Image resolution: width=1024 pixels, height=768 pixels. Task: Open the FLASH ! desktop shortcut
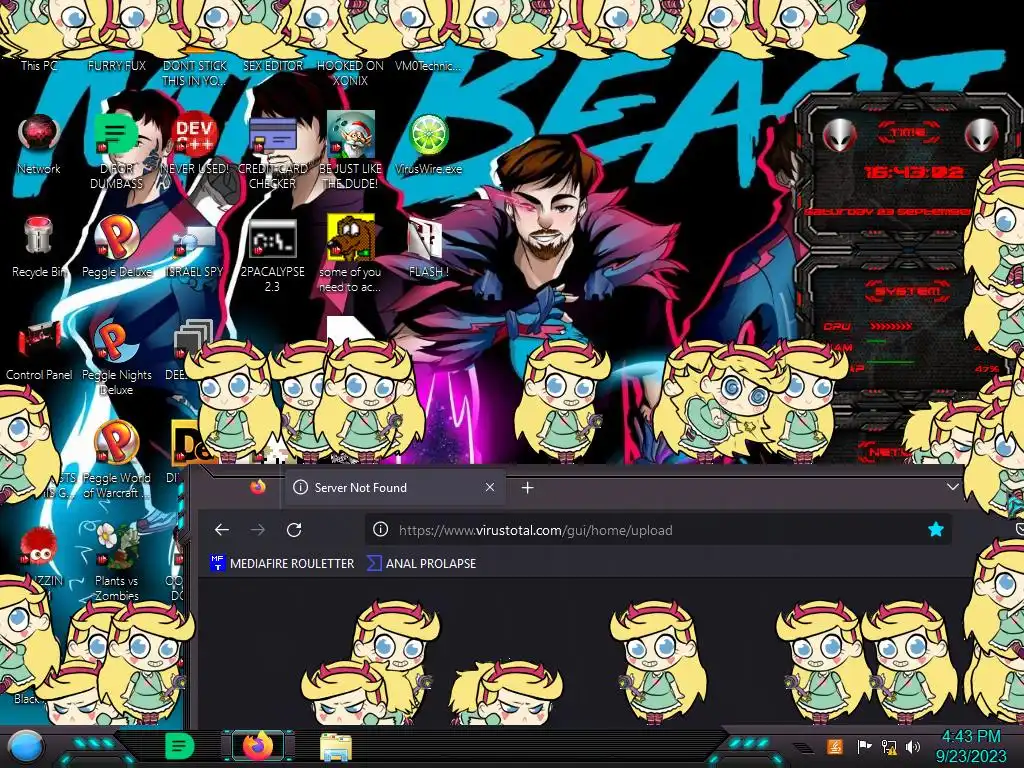click(428, 246)
